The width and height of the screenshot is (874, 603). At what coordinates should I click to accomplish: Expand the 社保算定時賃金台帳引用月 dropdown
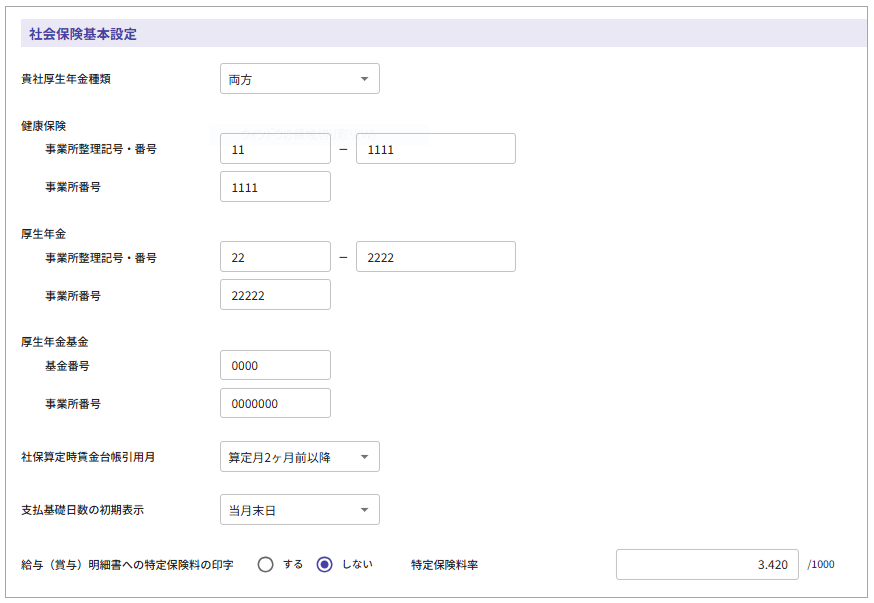[x=299, y=457]
